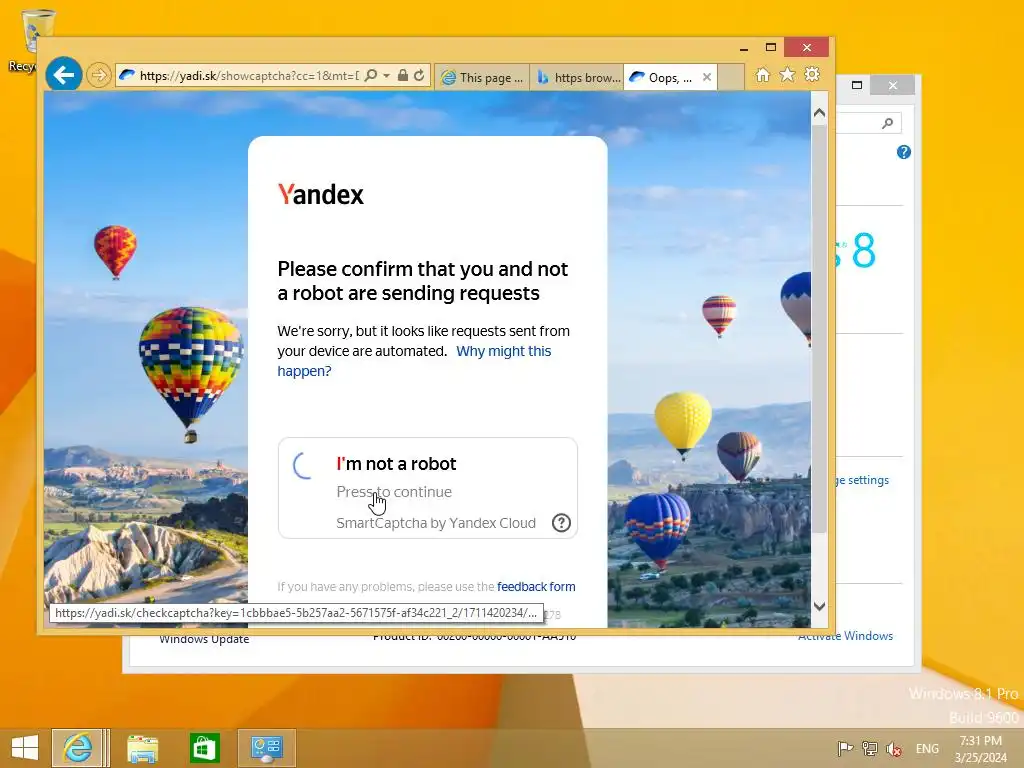Click the 'I'm not a robot' captcha label
Screen dimensions: 1024x768
click(x=396, y=464)
